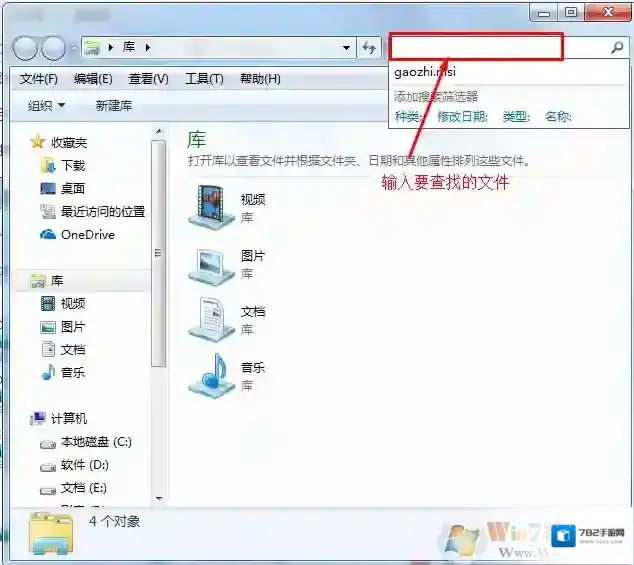634x565 pixels.
Task: Select 下载 label in navigation pane
Action: click(x=73, y=165)
